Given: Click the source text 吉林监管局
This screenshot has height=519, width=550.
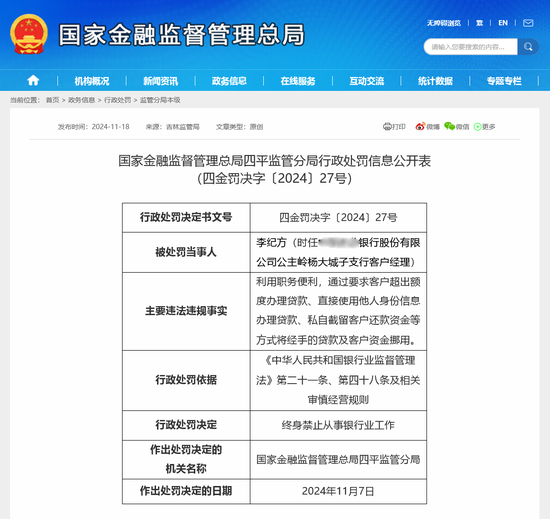Looking at the screenshot, I should pos(183,127).
